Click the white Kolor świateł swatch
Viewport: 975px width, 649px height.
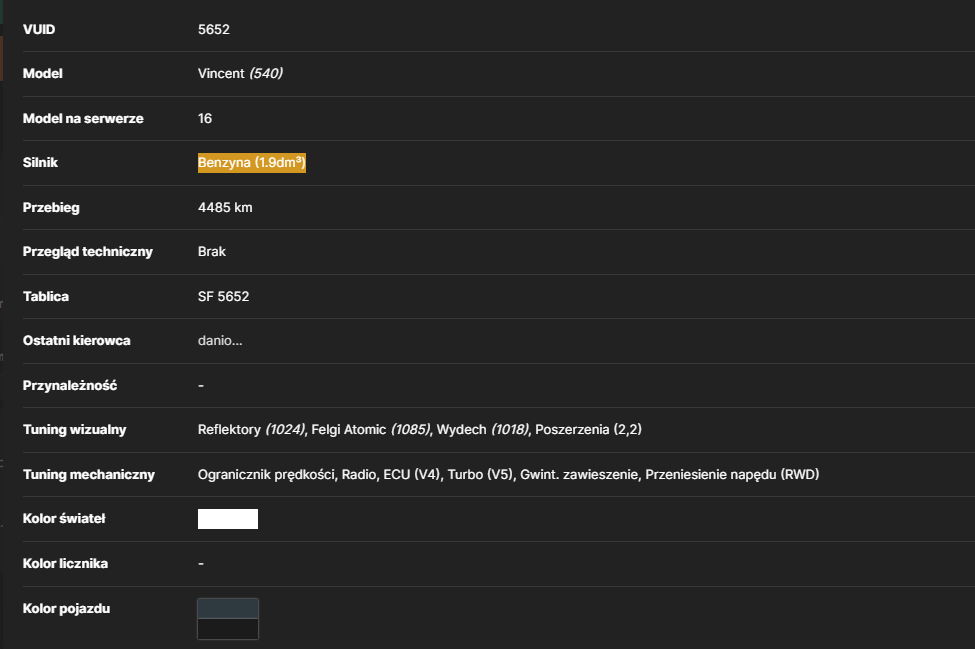228,518
